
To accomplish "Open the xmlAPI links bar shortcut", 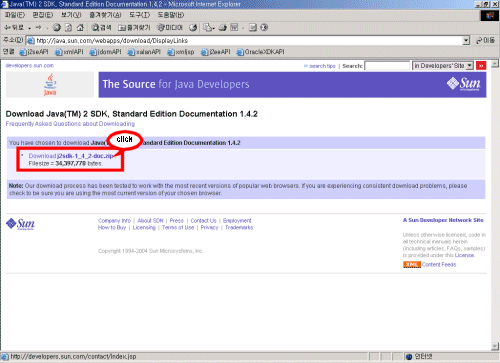I will point(69,52).
